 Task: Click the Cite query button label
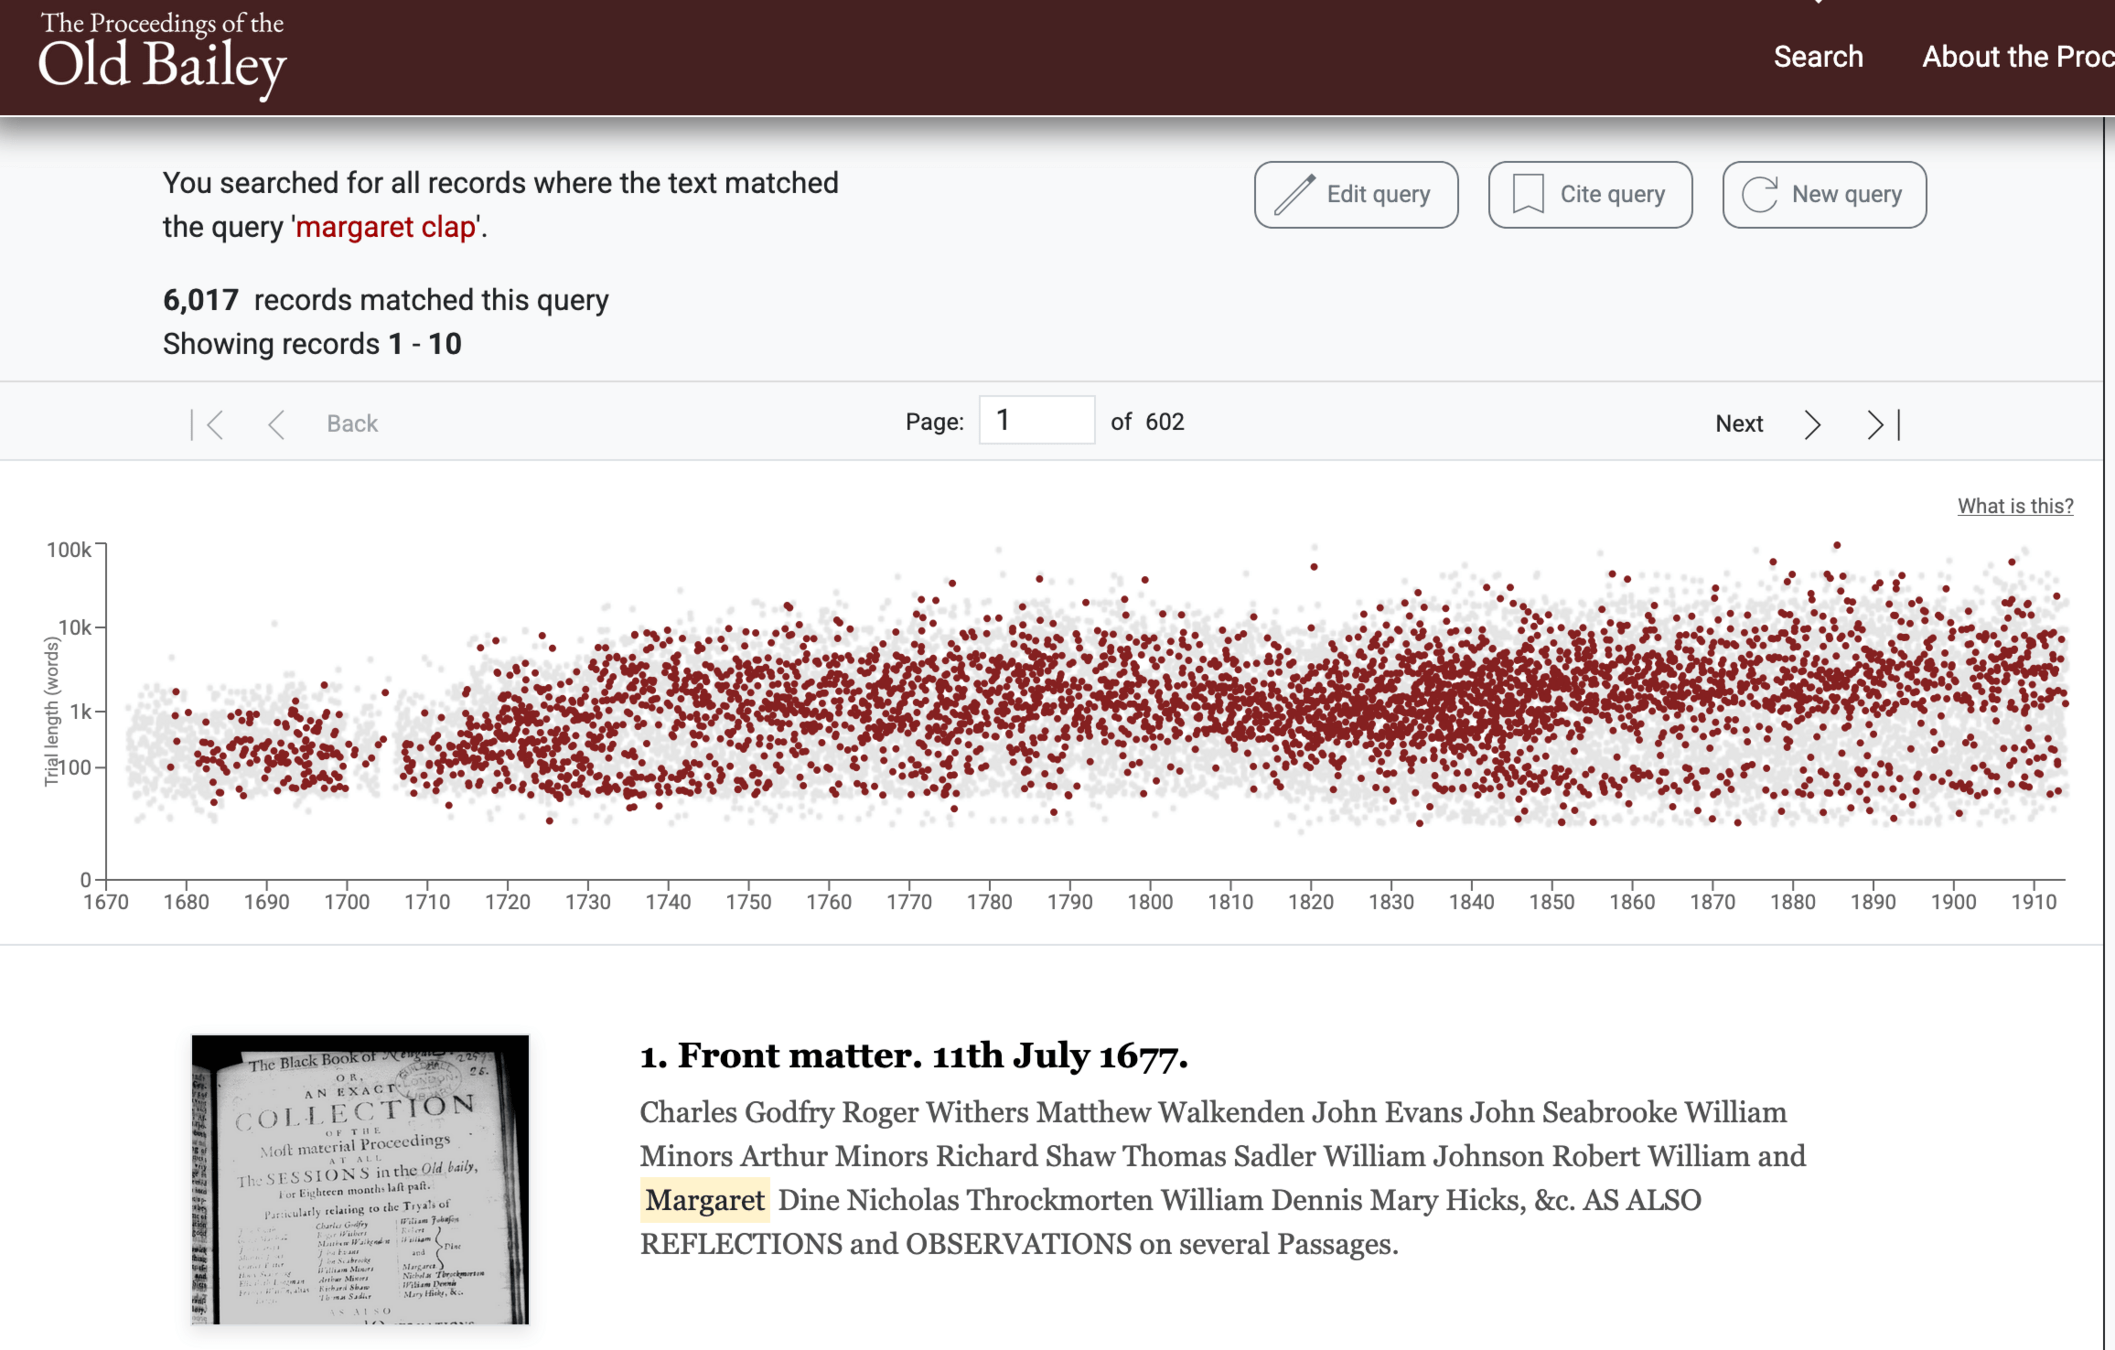pyautogui.click(x=1612, y=194)
